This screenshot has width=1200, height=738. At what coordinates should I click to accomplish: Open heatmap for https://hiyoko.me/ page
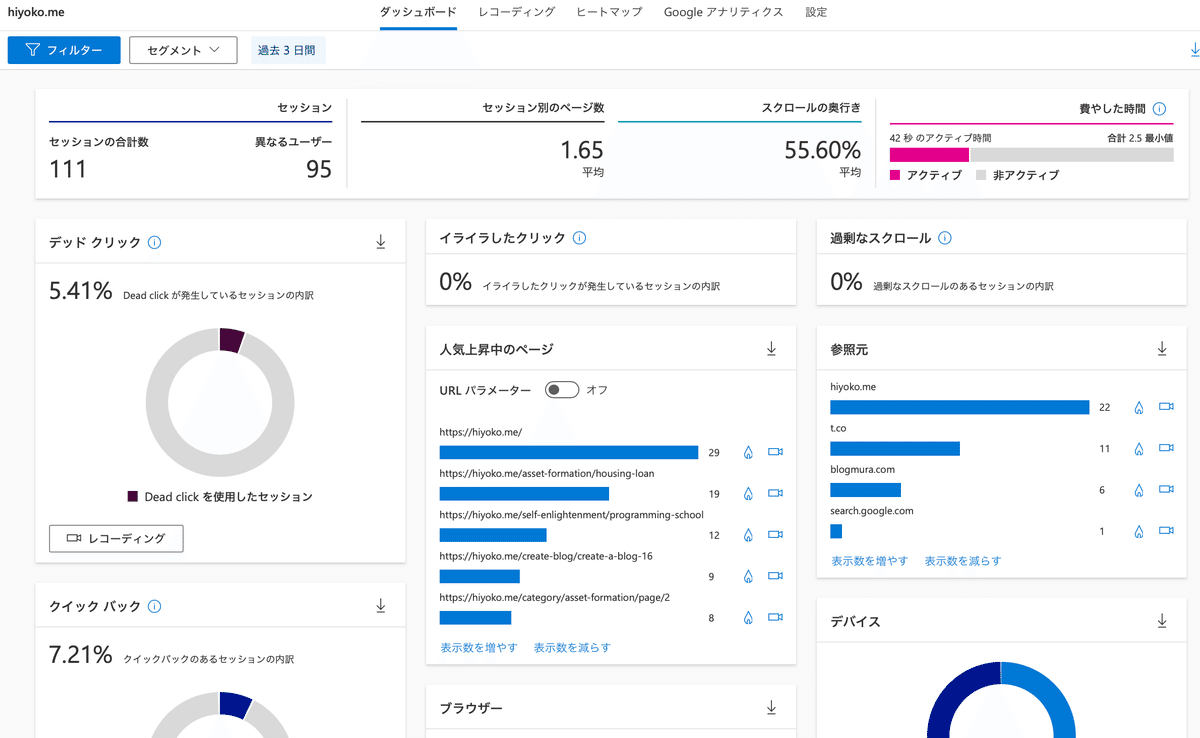[x=748, y=452]
